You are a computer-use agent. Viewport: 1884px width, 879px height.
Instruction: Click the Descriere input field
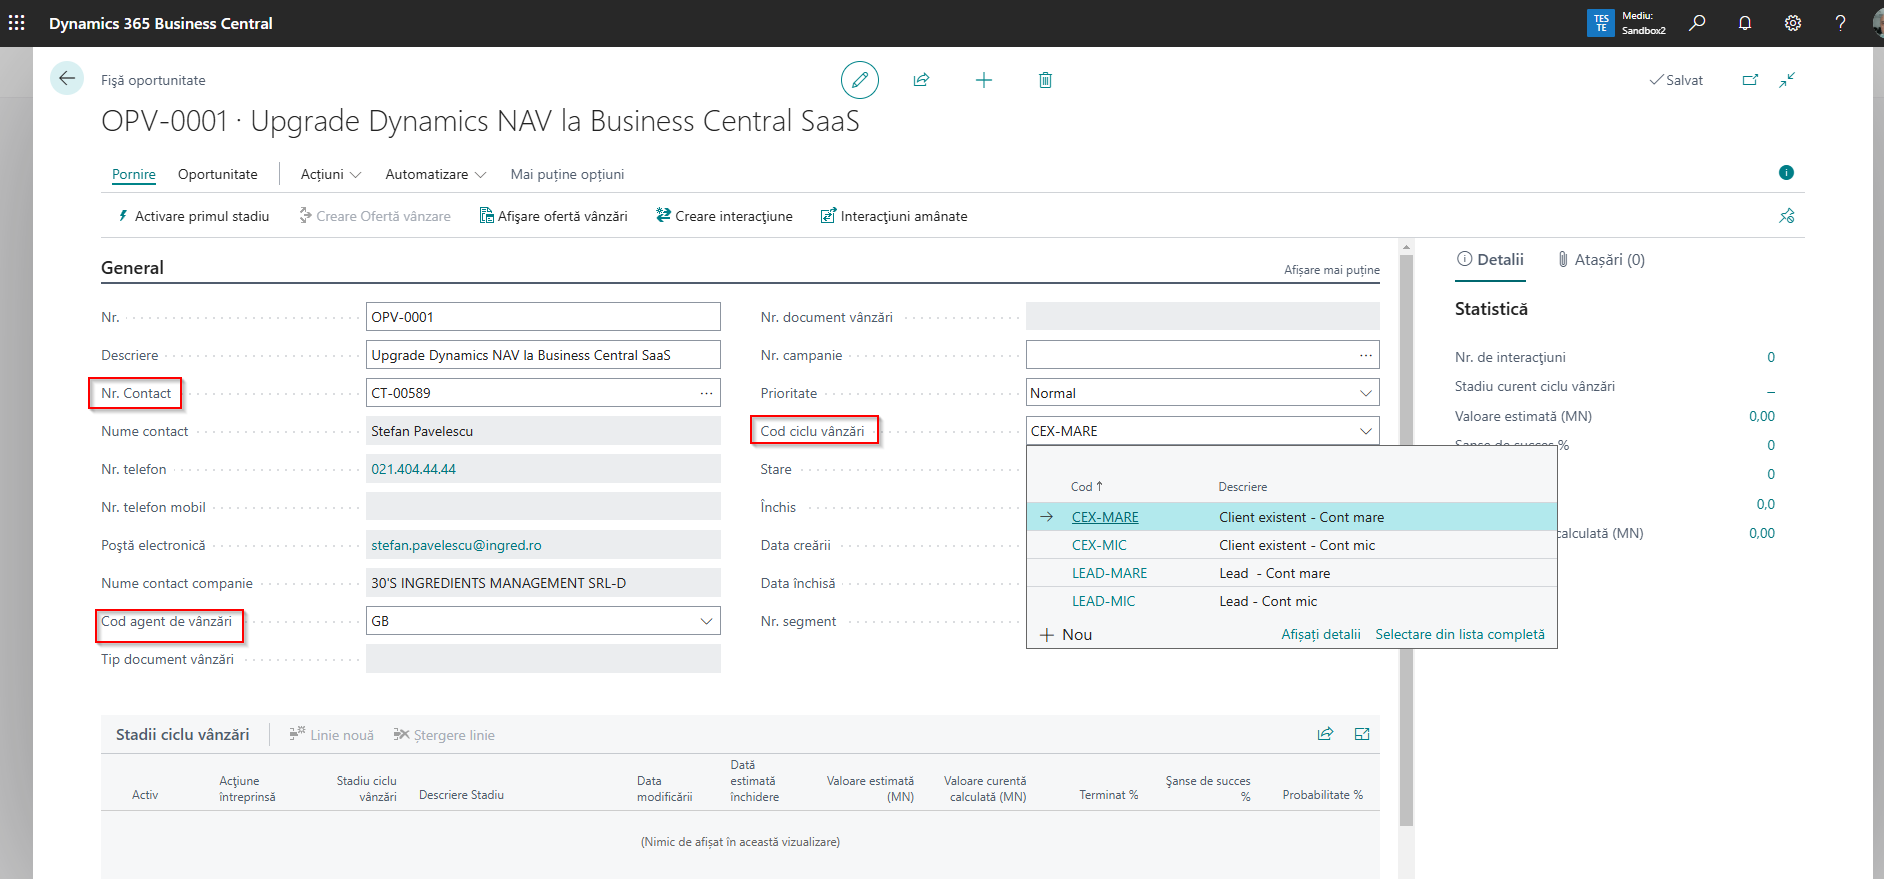coord(543,355)
